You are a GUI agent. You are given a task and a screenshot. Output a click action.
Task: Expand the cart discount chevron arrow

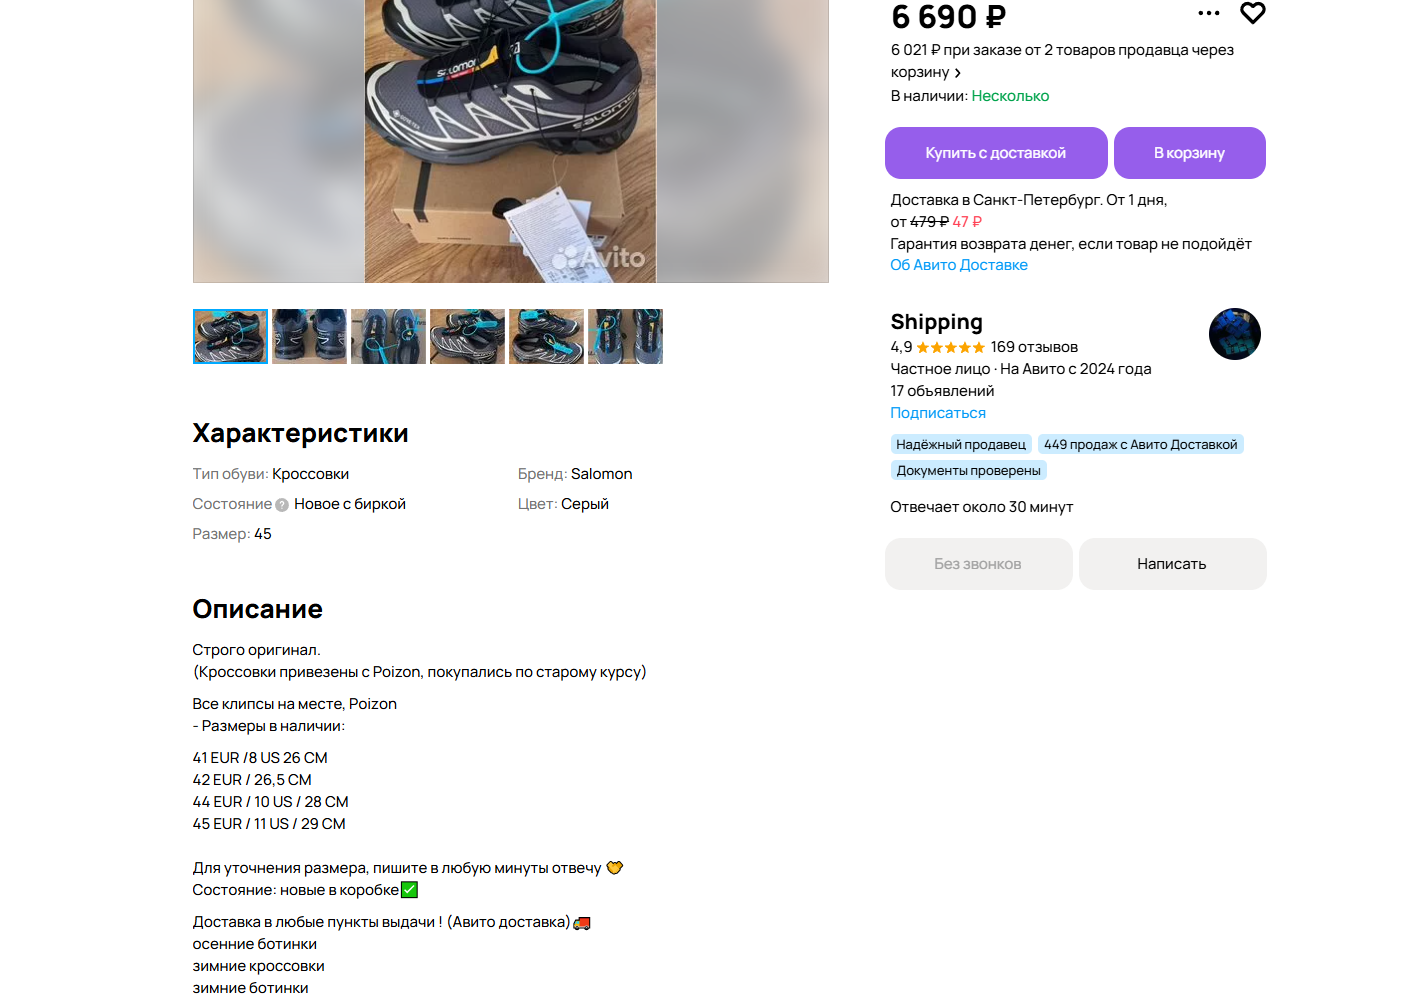tap(957, 73)
